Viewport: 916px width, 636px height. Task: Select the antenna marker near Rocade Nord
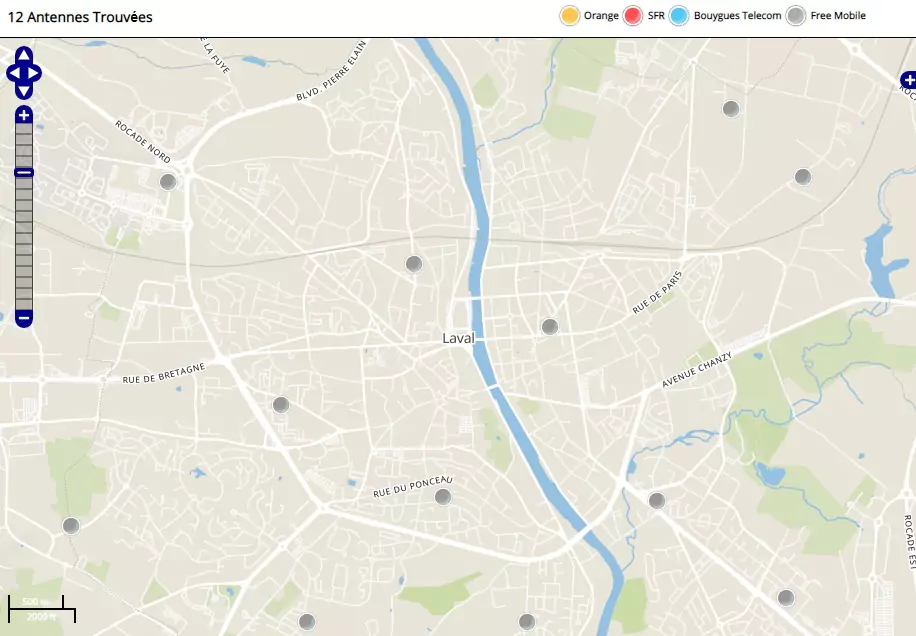pyautogui.click(x=168, y=181)
